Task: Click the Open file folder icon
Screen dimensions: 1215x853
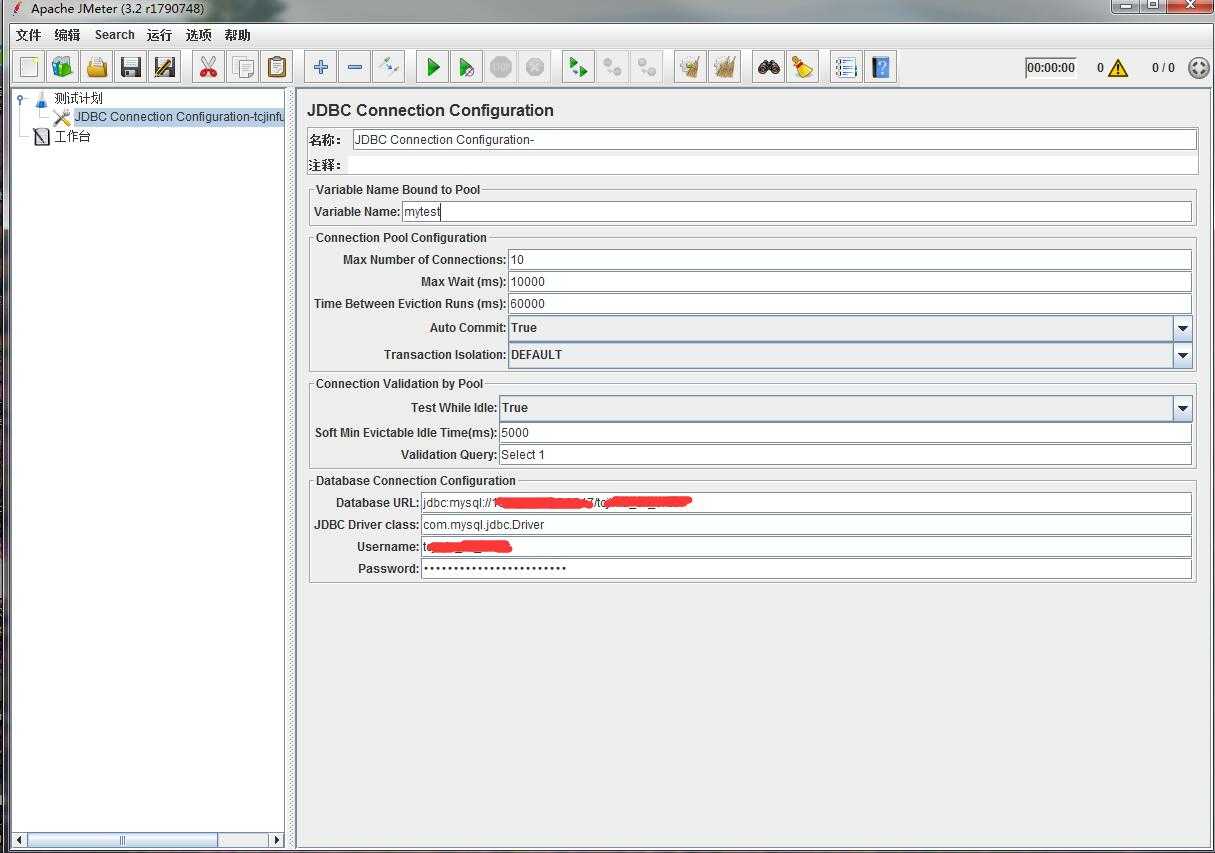Action: 97,67
